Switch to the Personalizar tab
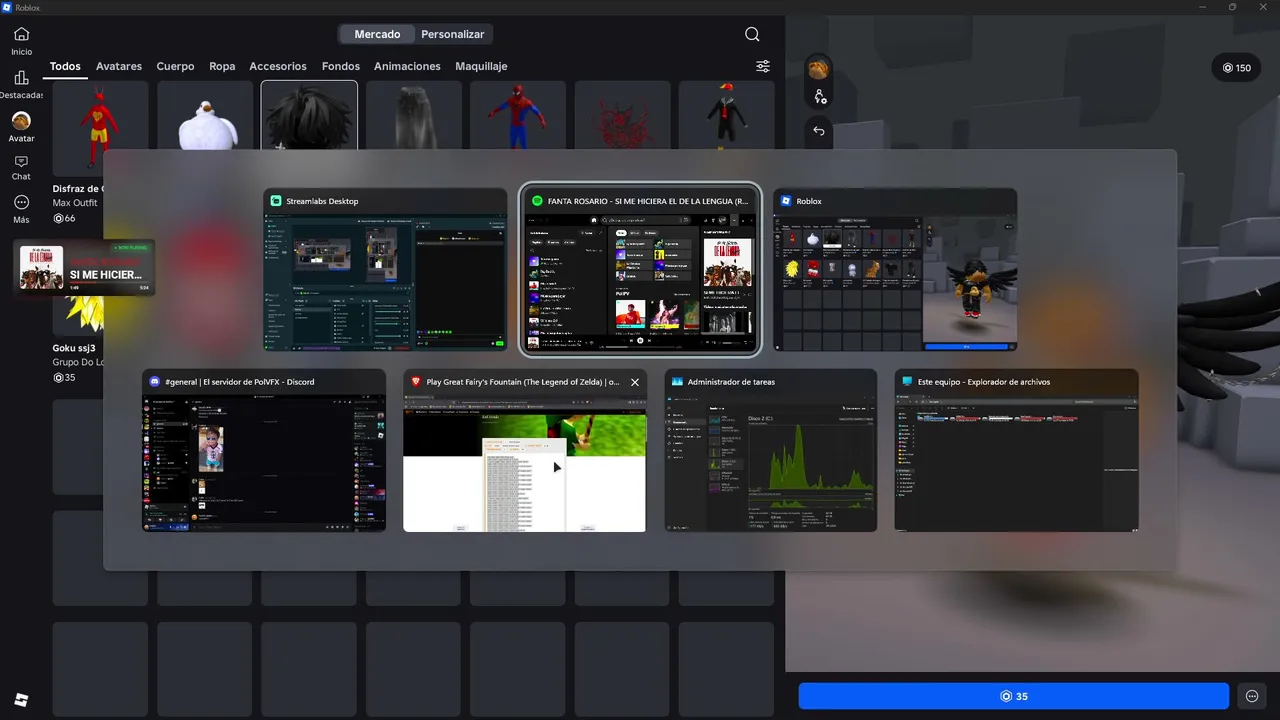This screenshot has width=1280, height=720. pos(452,34)
